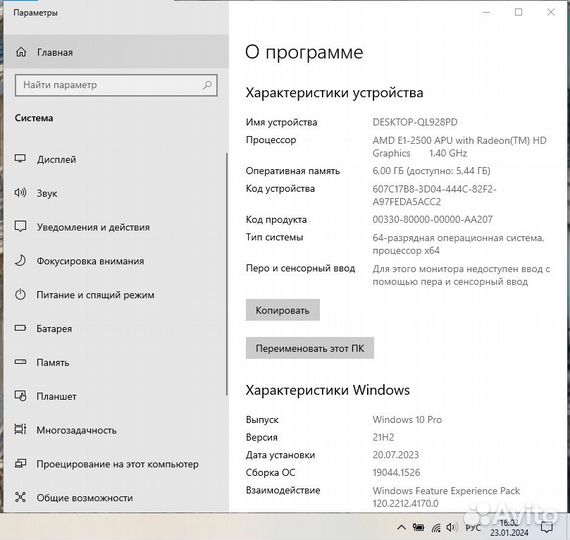The image size is (570, 540).
Task: Click the О программе heading
Action: pos(304,52)
